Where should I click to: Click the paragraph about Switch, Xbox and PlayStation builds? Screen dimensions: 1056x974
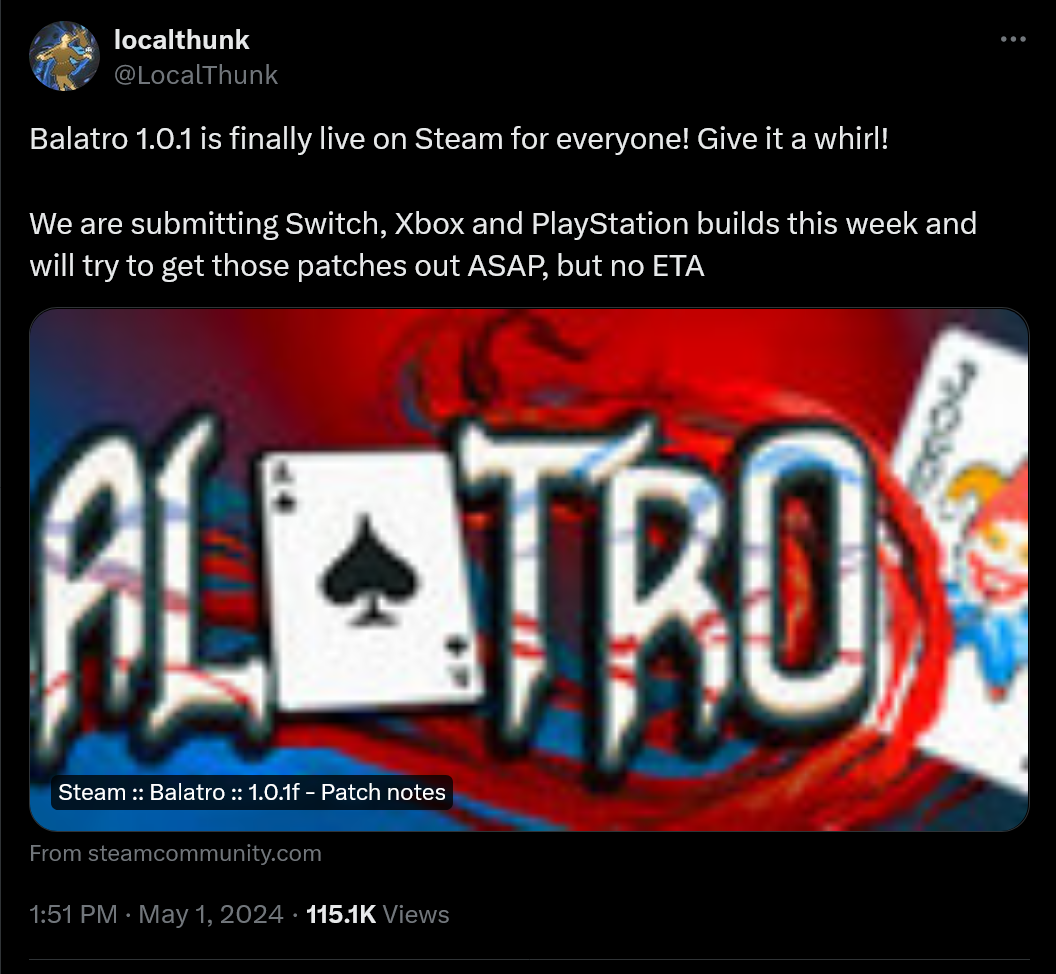click(503, 245)
